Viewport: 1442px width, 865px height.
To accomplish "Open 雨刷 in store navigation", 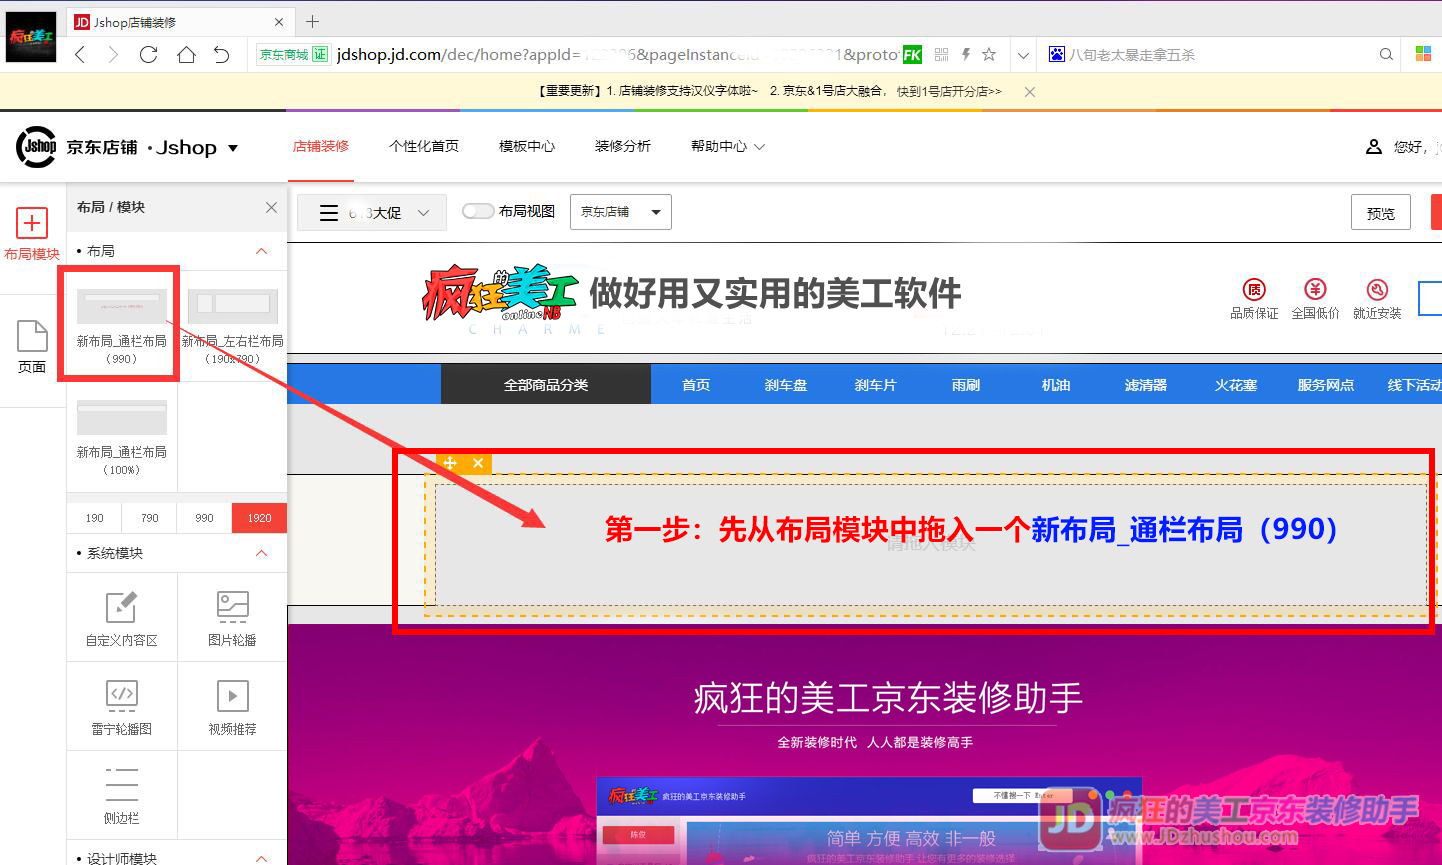I will pos(966,385).
